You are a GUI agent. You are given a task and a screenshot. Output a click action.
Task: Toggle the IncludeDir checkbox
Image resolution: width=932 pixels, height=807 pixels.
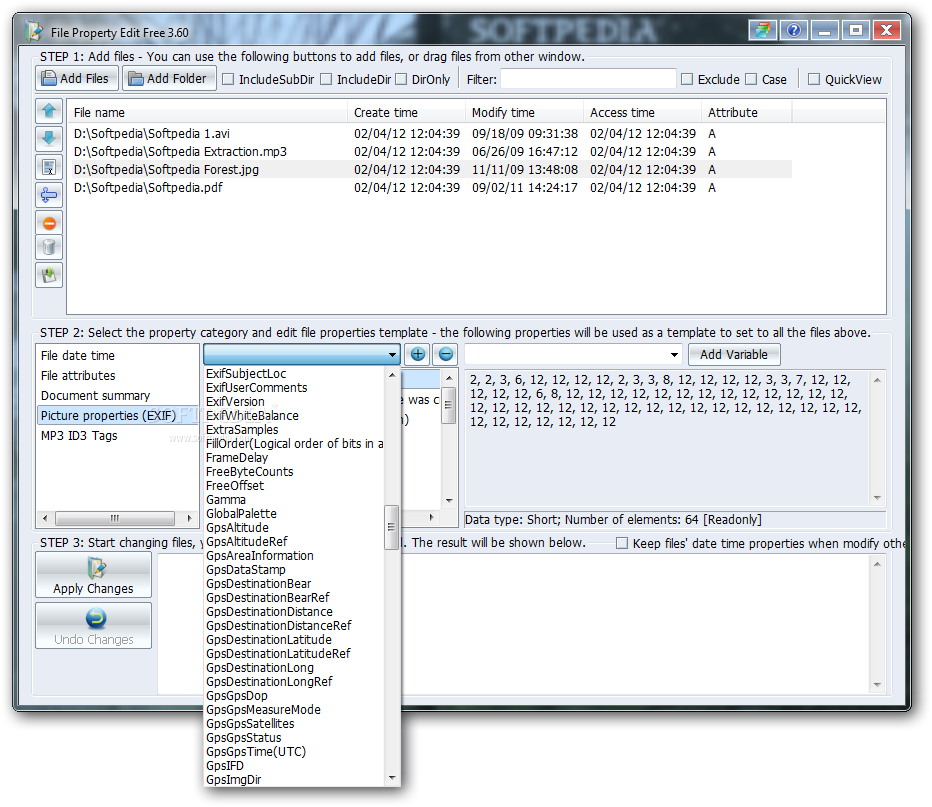tap(326, 79)
